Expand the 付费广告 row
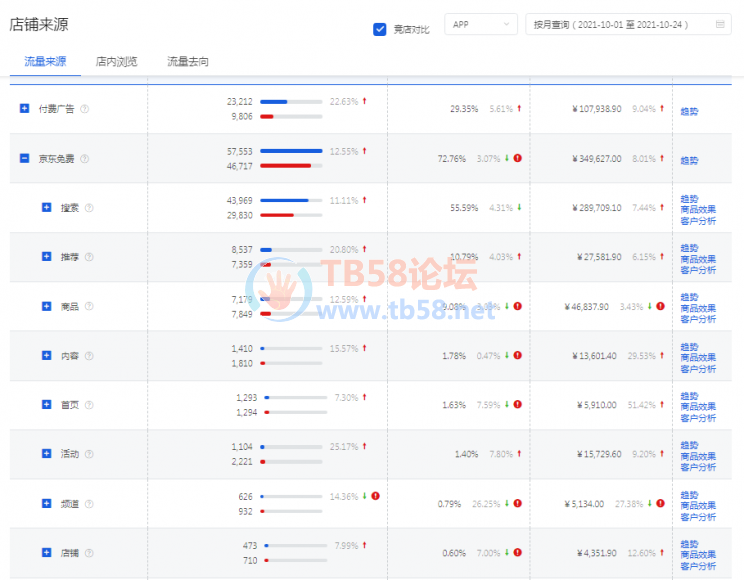This screenshot has width=744, height=580. pyautogui.click(x=24, y=108)
